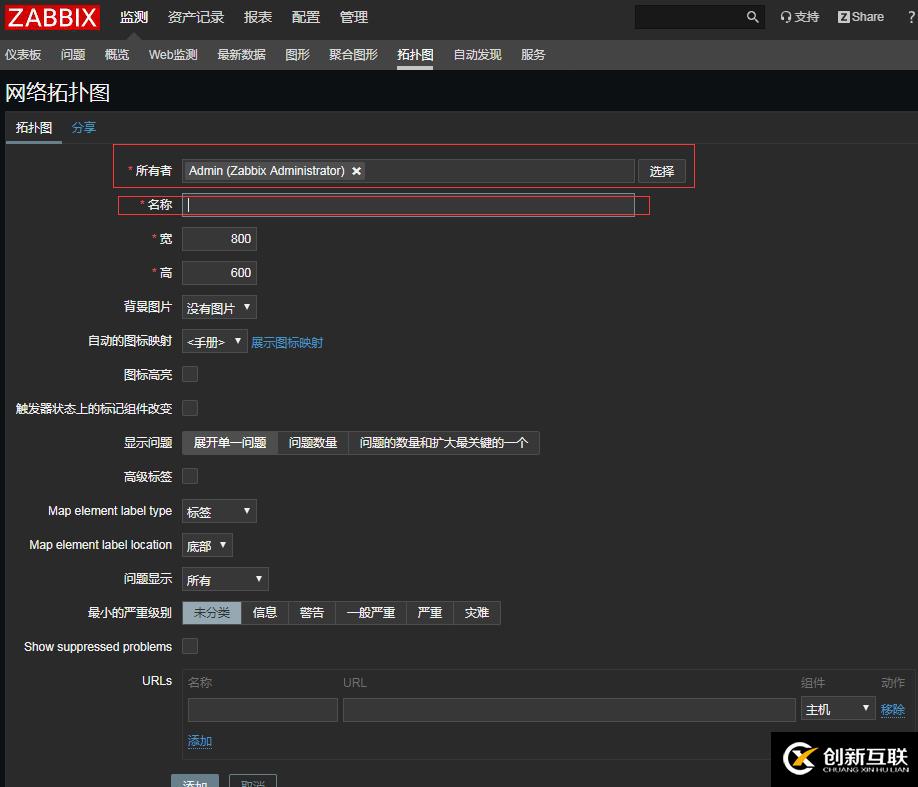Select 问题数量 display option
The width and height of the screenshot is (918, 787).
click(x=313, y=442)
